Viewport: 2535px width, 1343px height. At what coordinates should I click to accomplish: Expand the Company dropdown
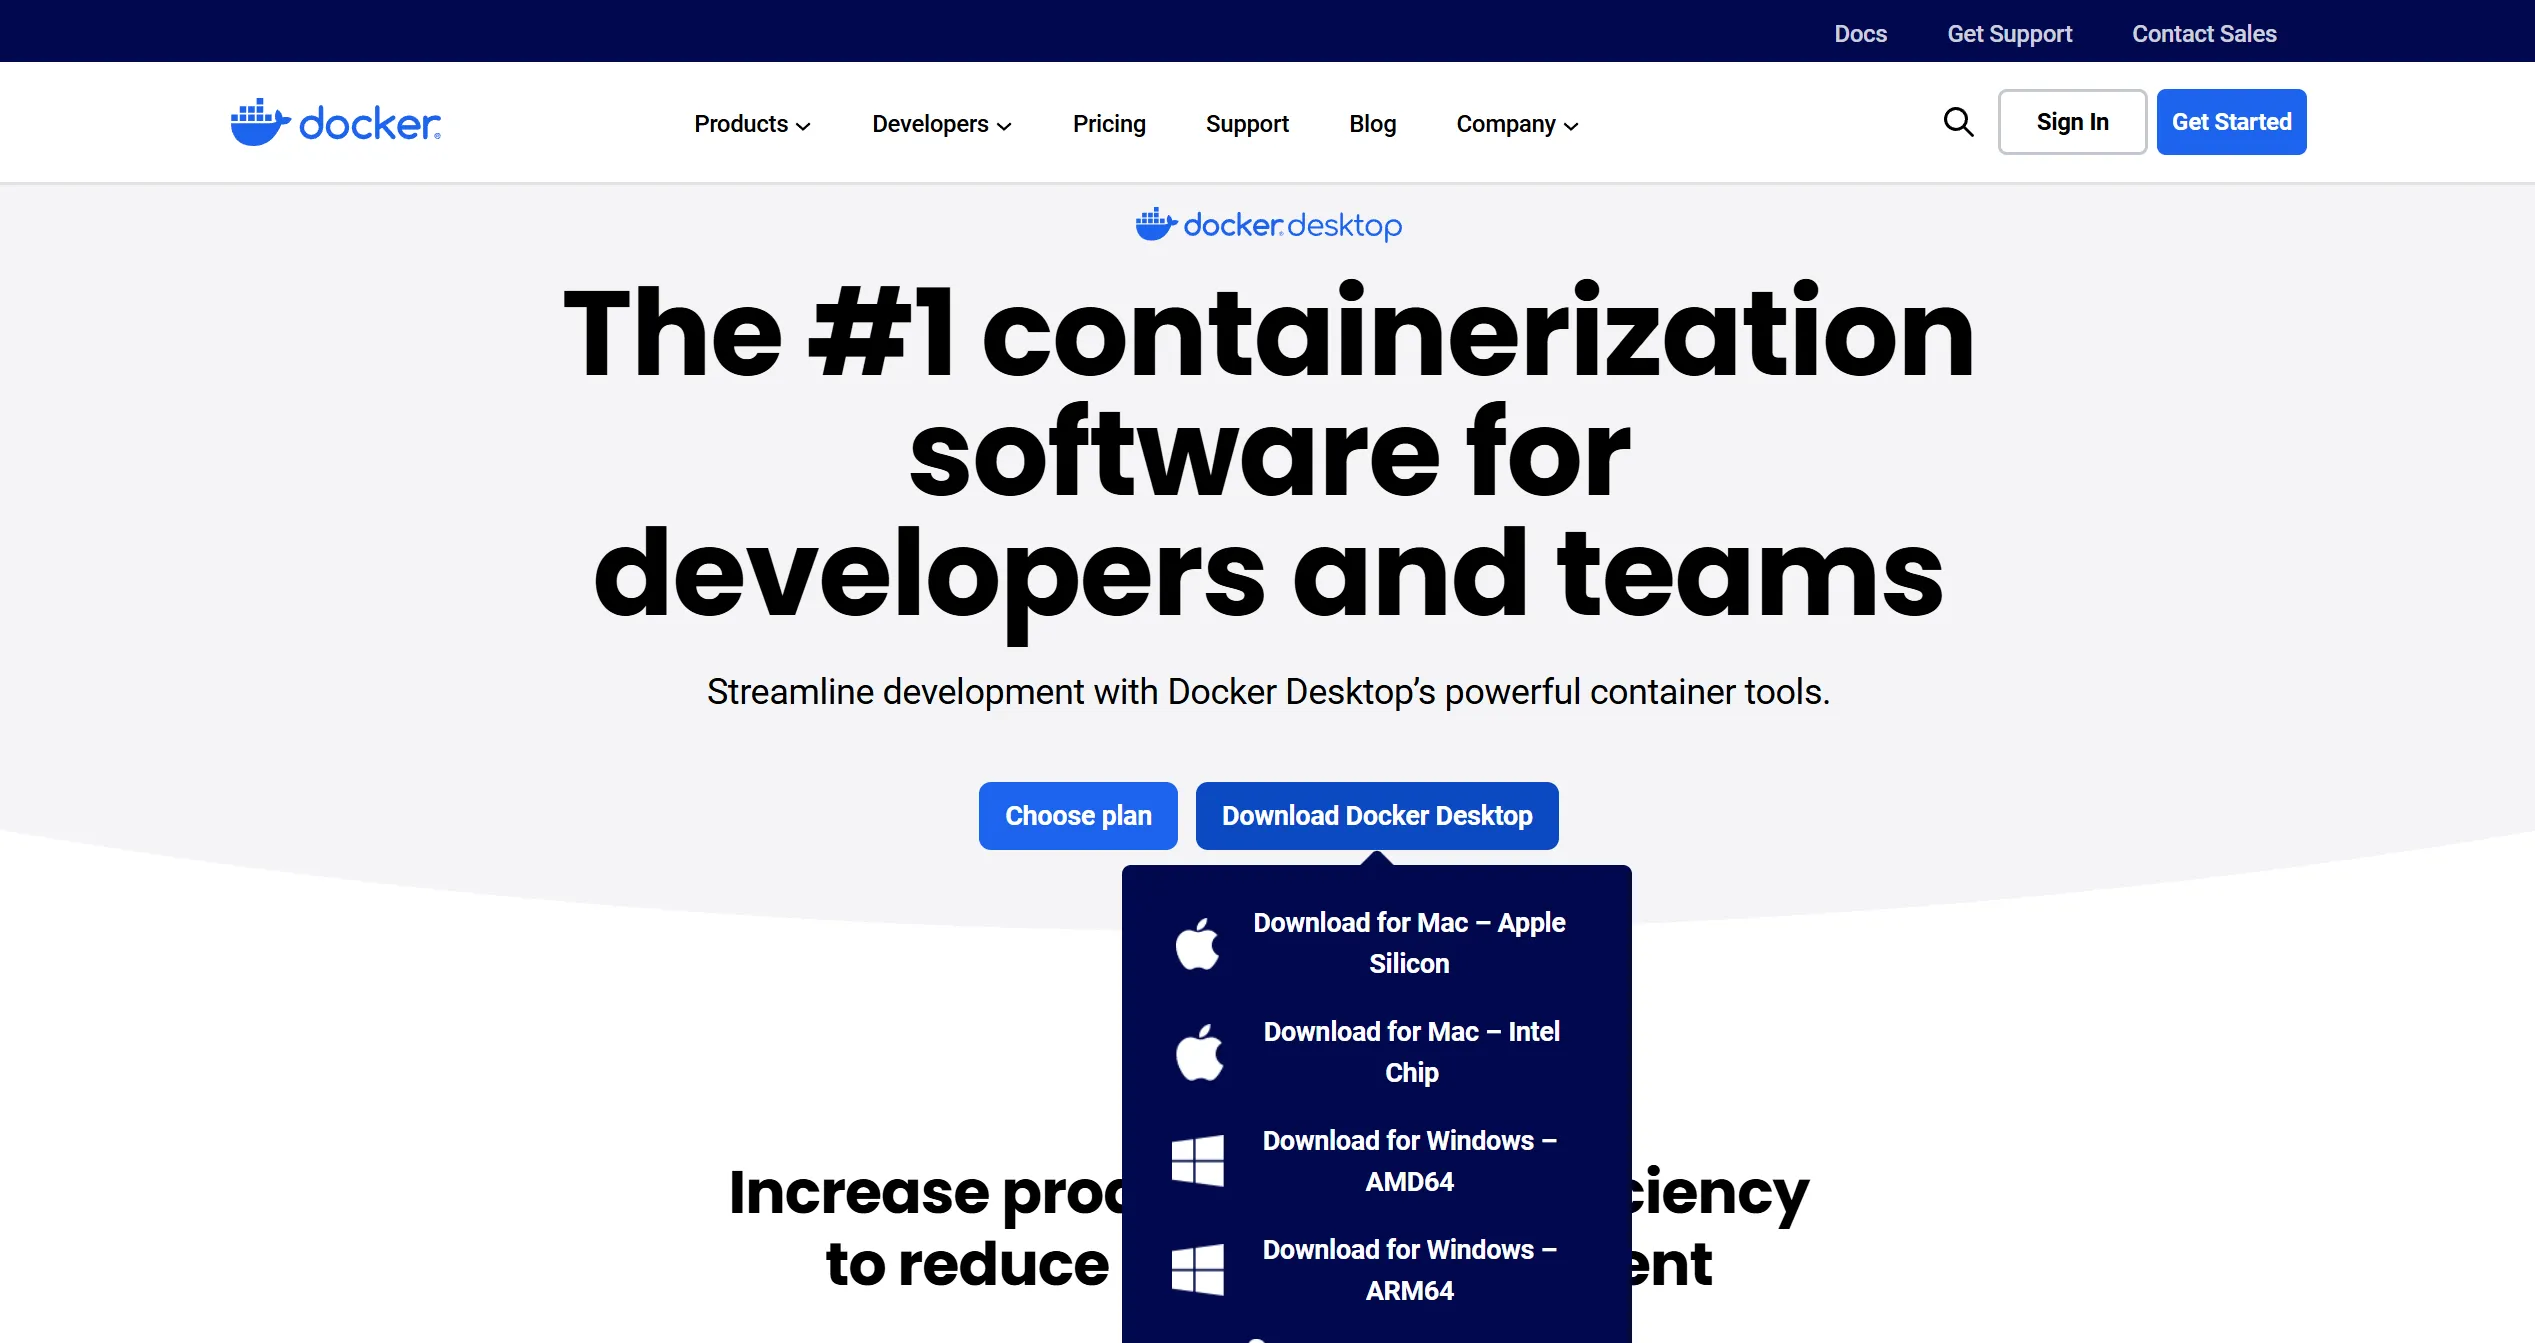pos(1515,124)
